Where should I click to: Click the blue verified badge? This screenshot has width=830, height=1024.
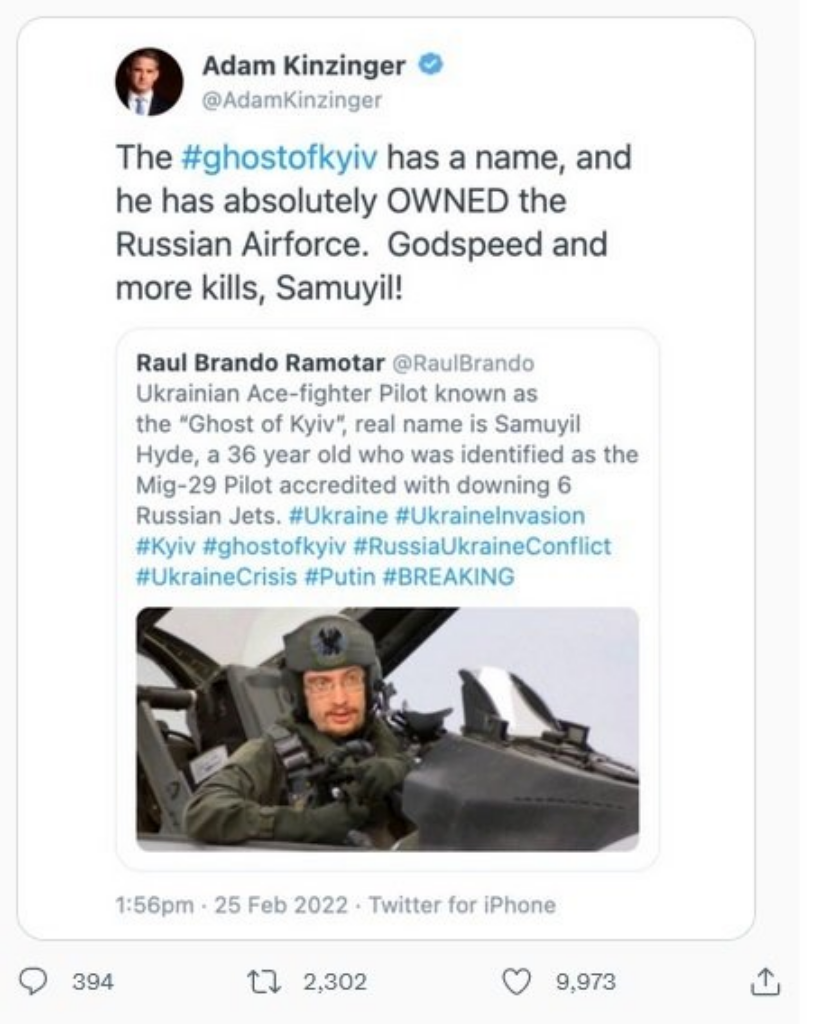click(432, 66)
